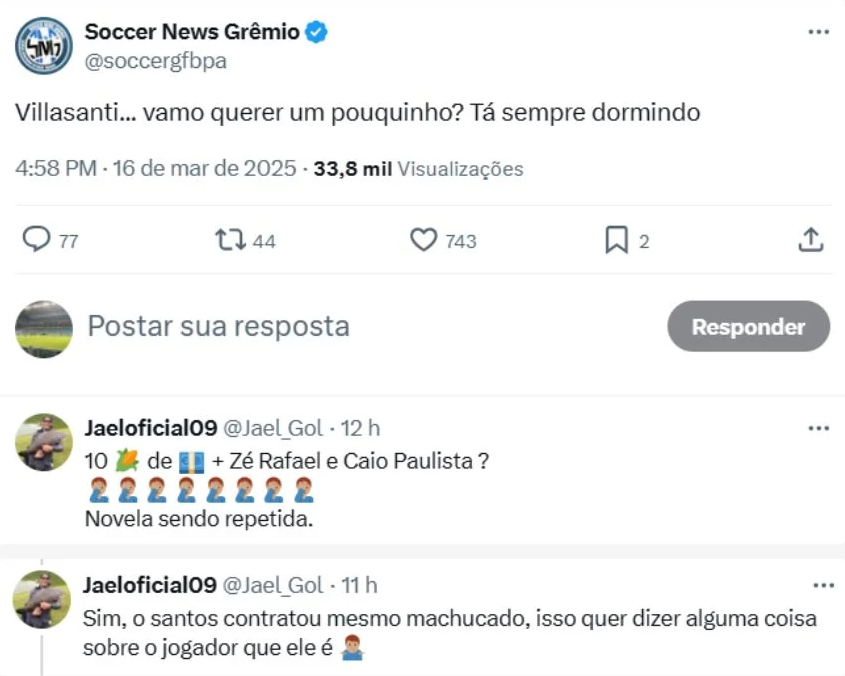Open Jaeloficial09 avatar on first reply
The height and width of the screenshot is (676, 845).
[44, 441]
